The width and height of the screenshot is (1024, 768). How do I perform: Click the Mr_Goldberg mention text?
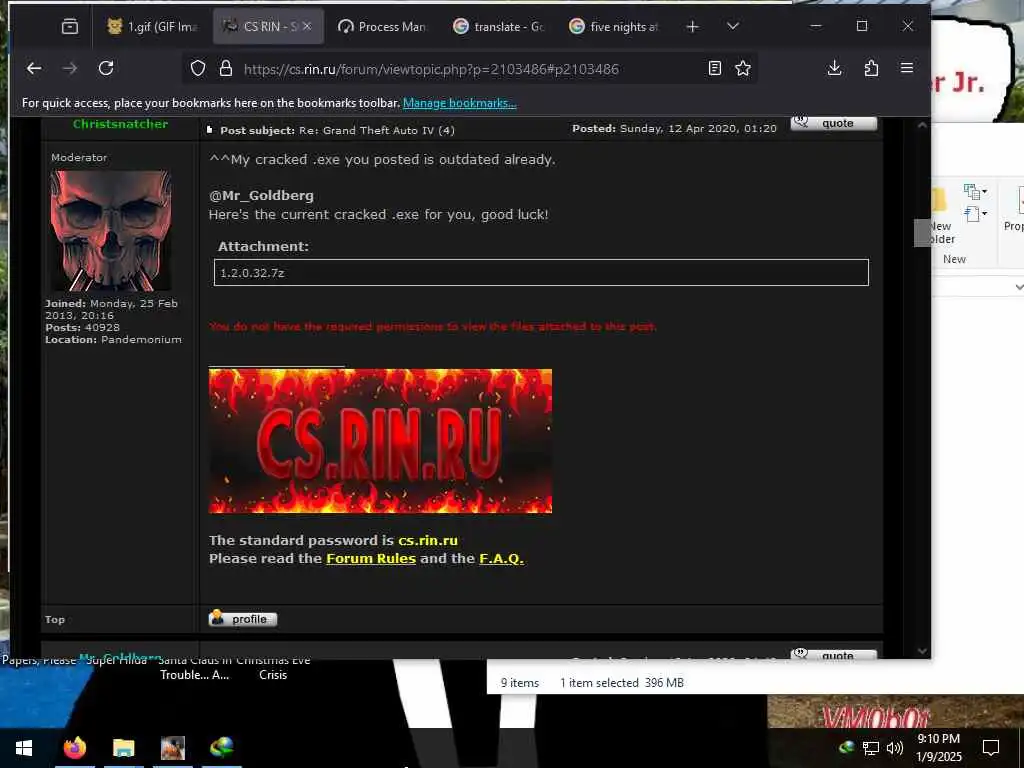point(261,195)
